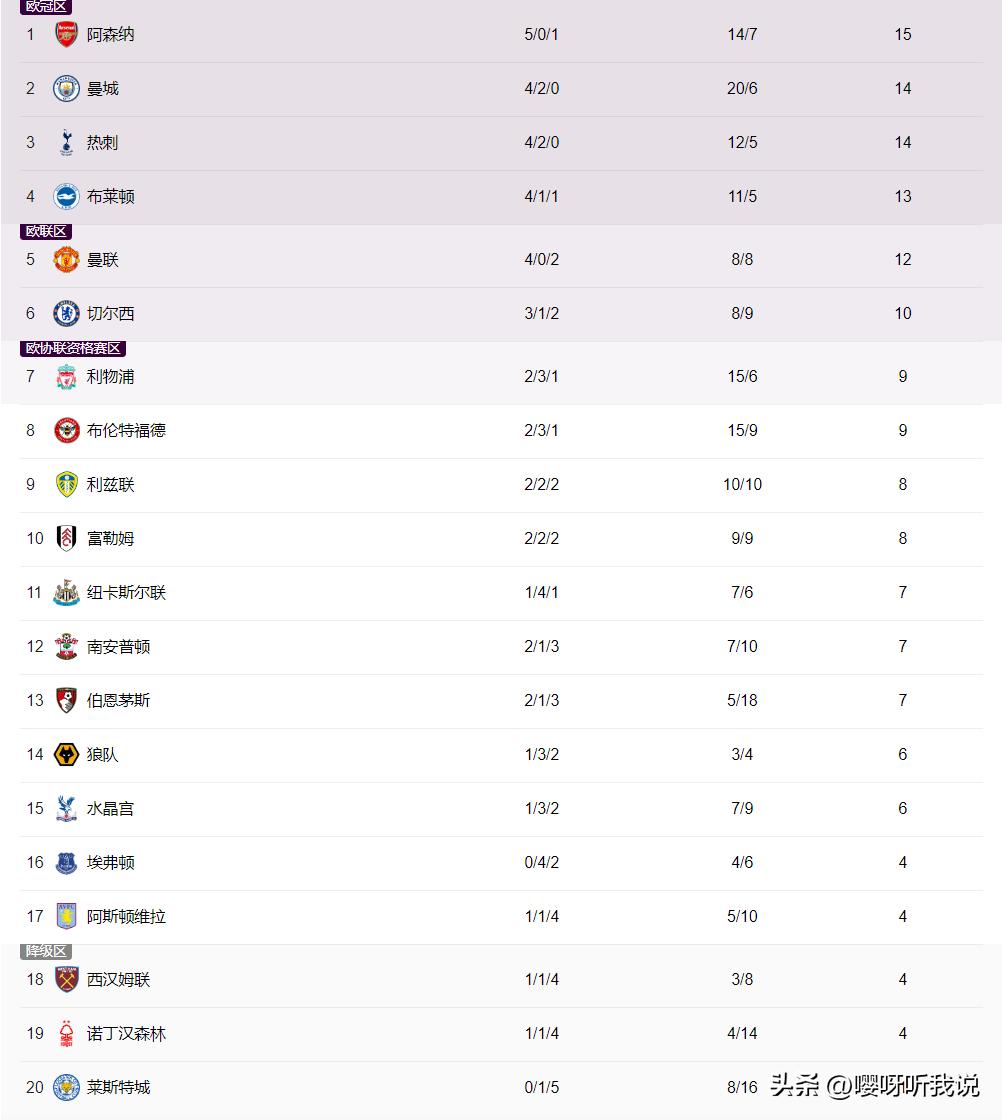This screenshot has height=1120, width=1002.
Task: Open the 布伦特福德 team link
Action: [x=126, y=430]
